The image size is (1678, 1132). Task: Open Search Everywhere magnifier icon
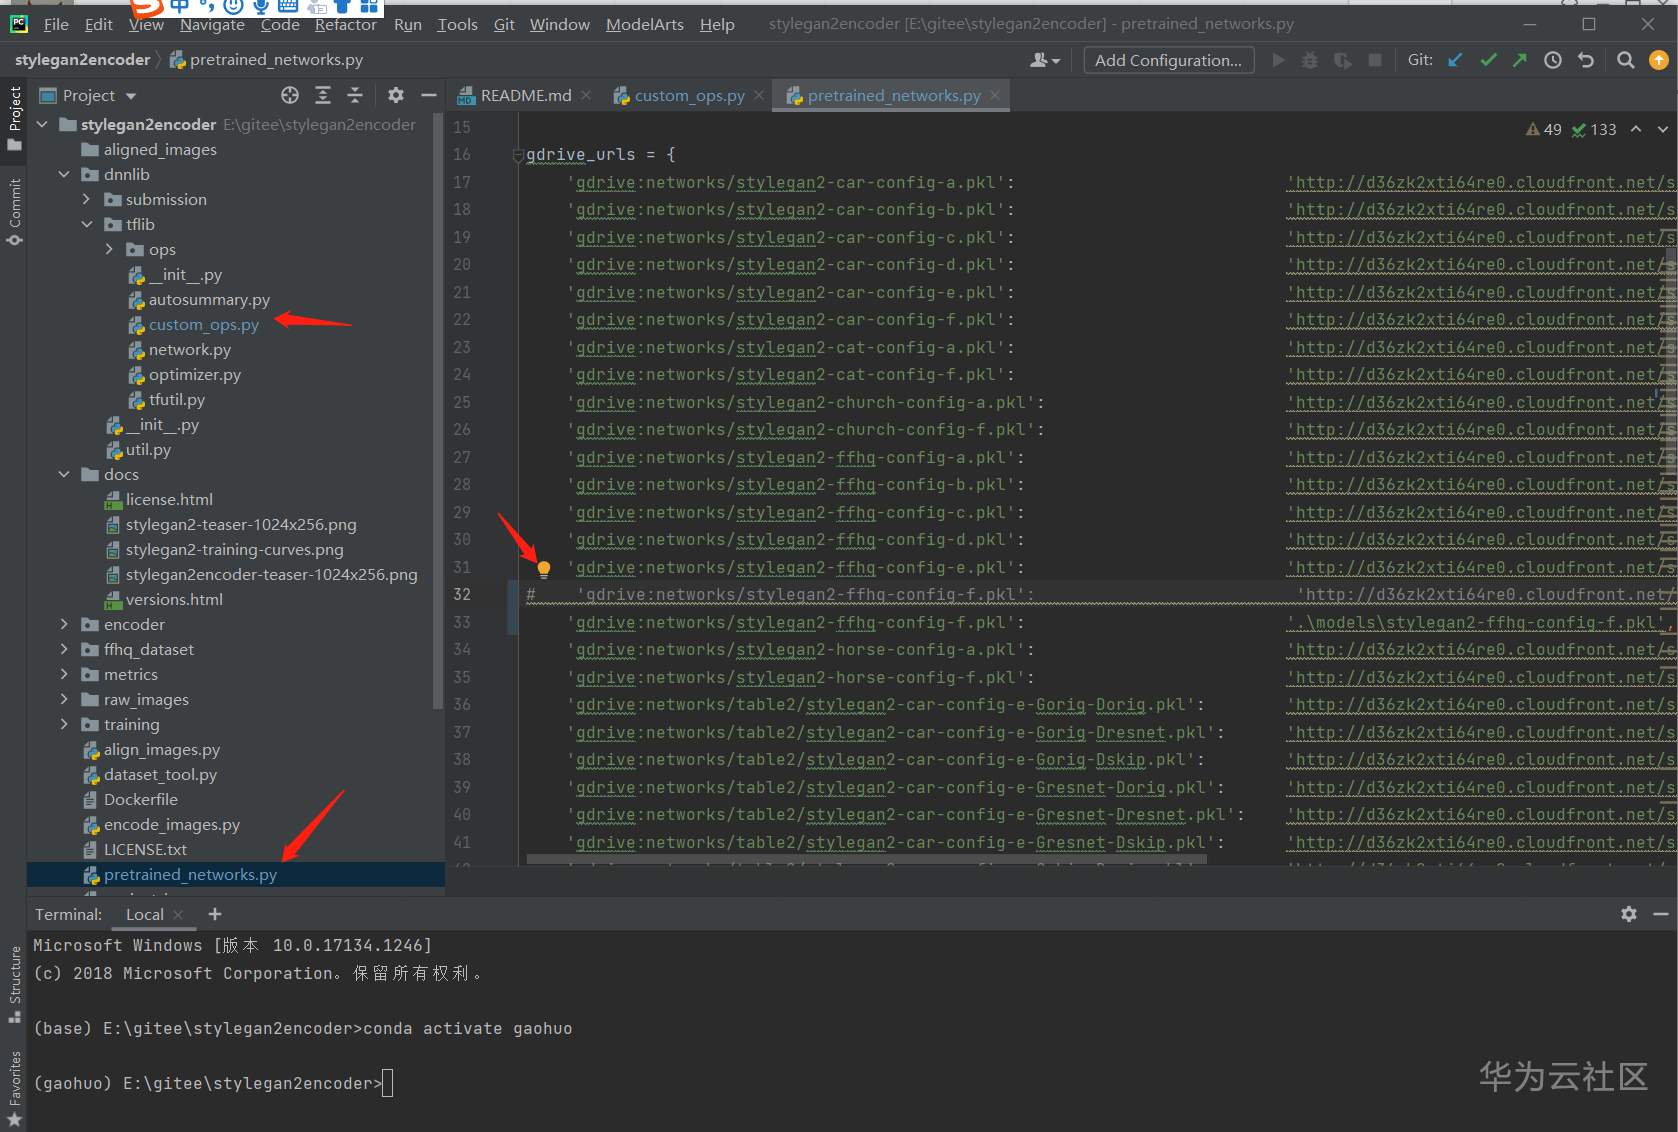coord(1626,60)
